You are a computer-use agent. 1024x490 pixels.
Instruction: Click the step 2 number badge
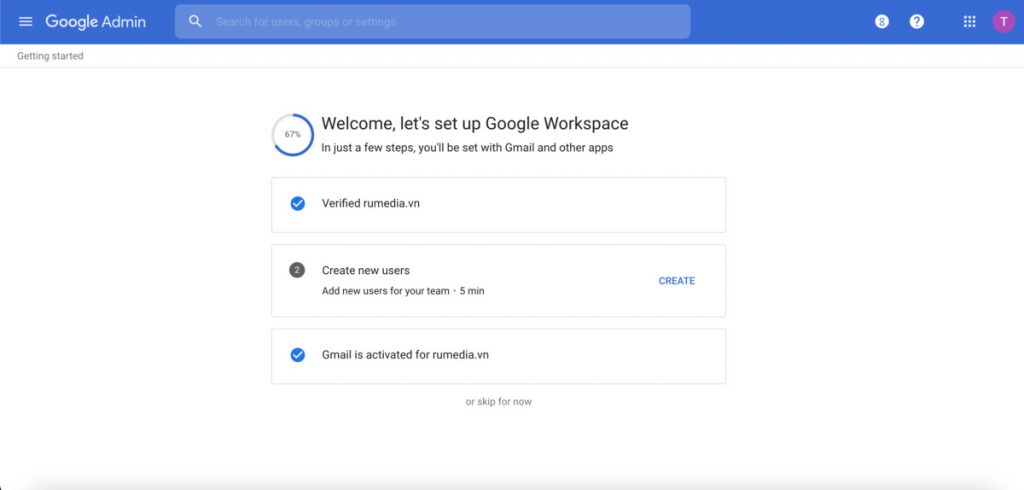[x=297, y=270]
